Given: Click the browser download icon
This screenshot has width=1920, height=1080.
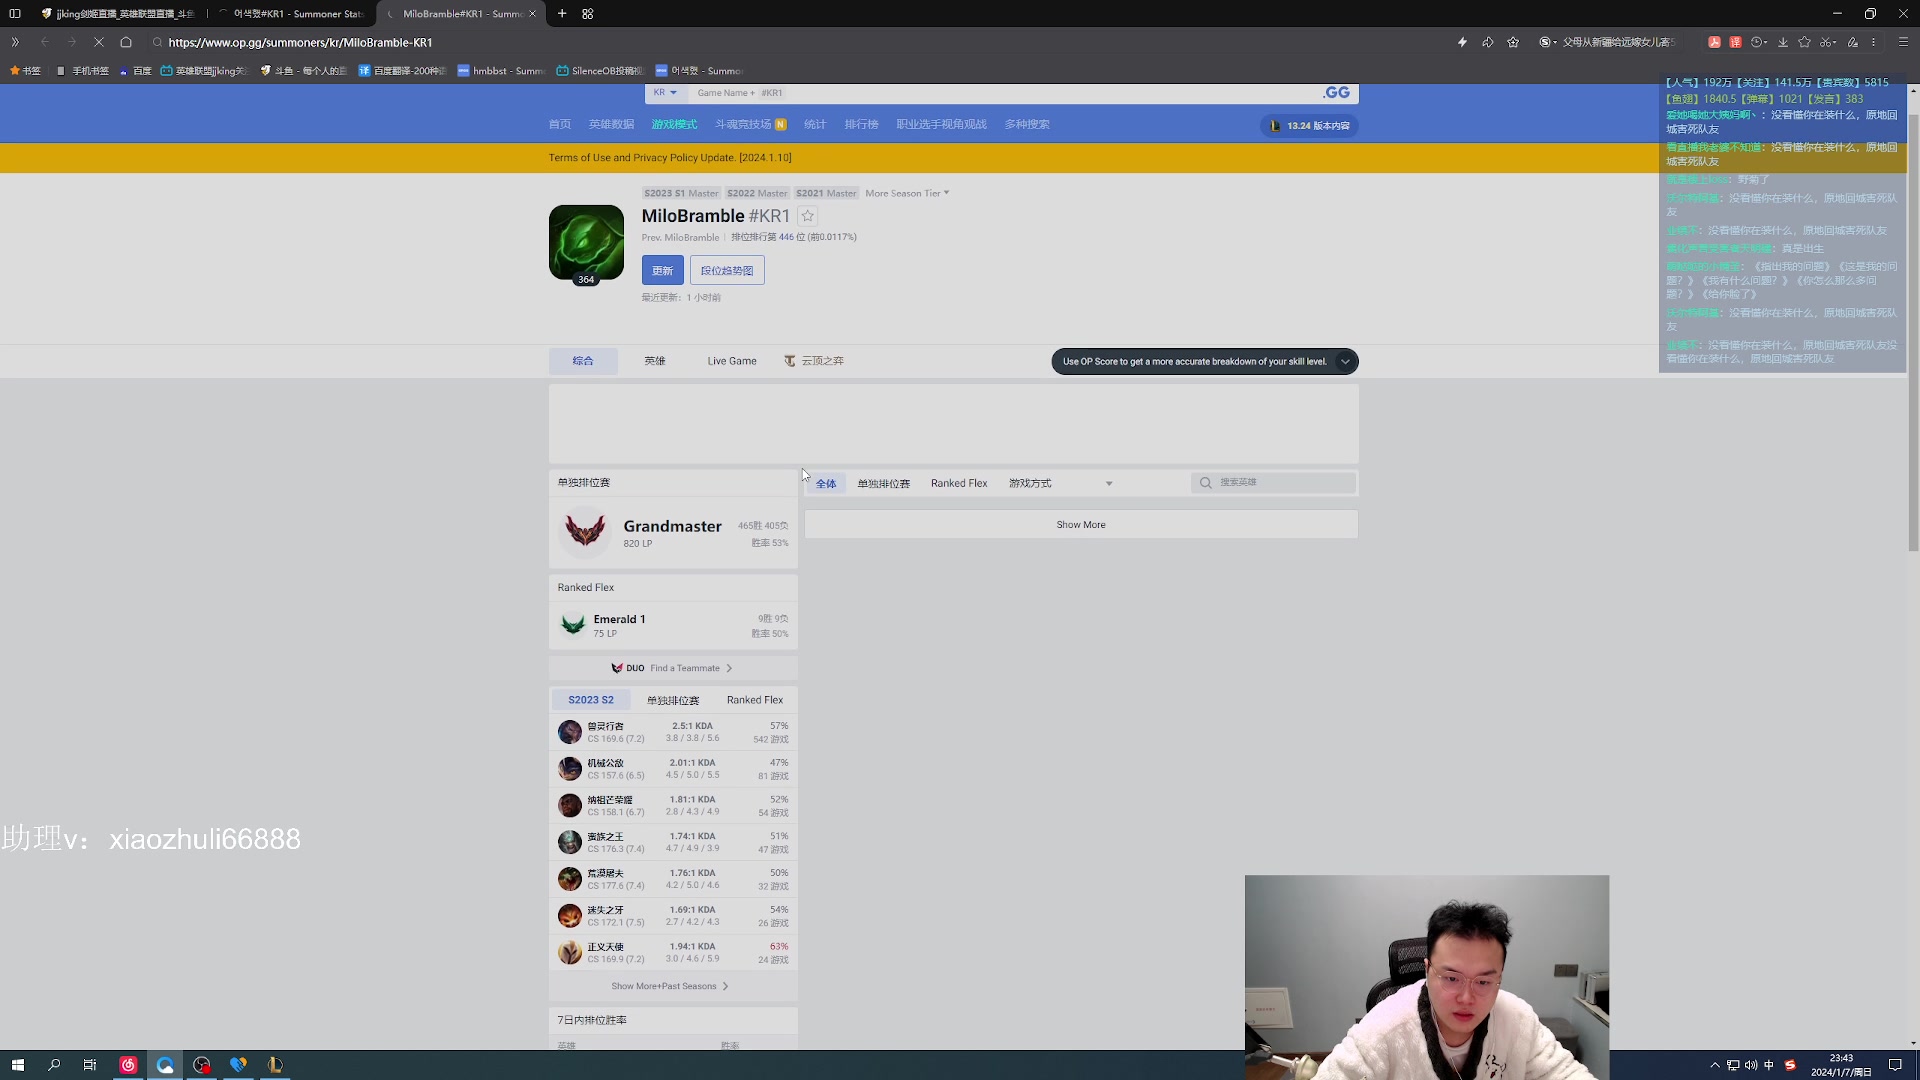Looking at the screenshot, I should (x=1782, y=42).
